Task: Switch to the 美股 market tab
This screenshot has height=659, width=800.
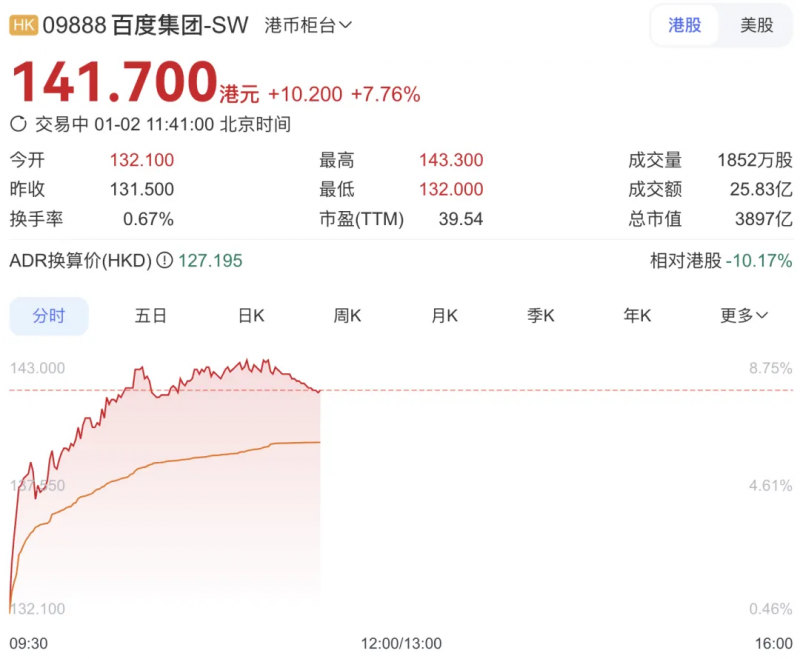Action: (757, 25)
